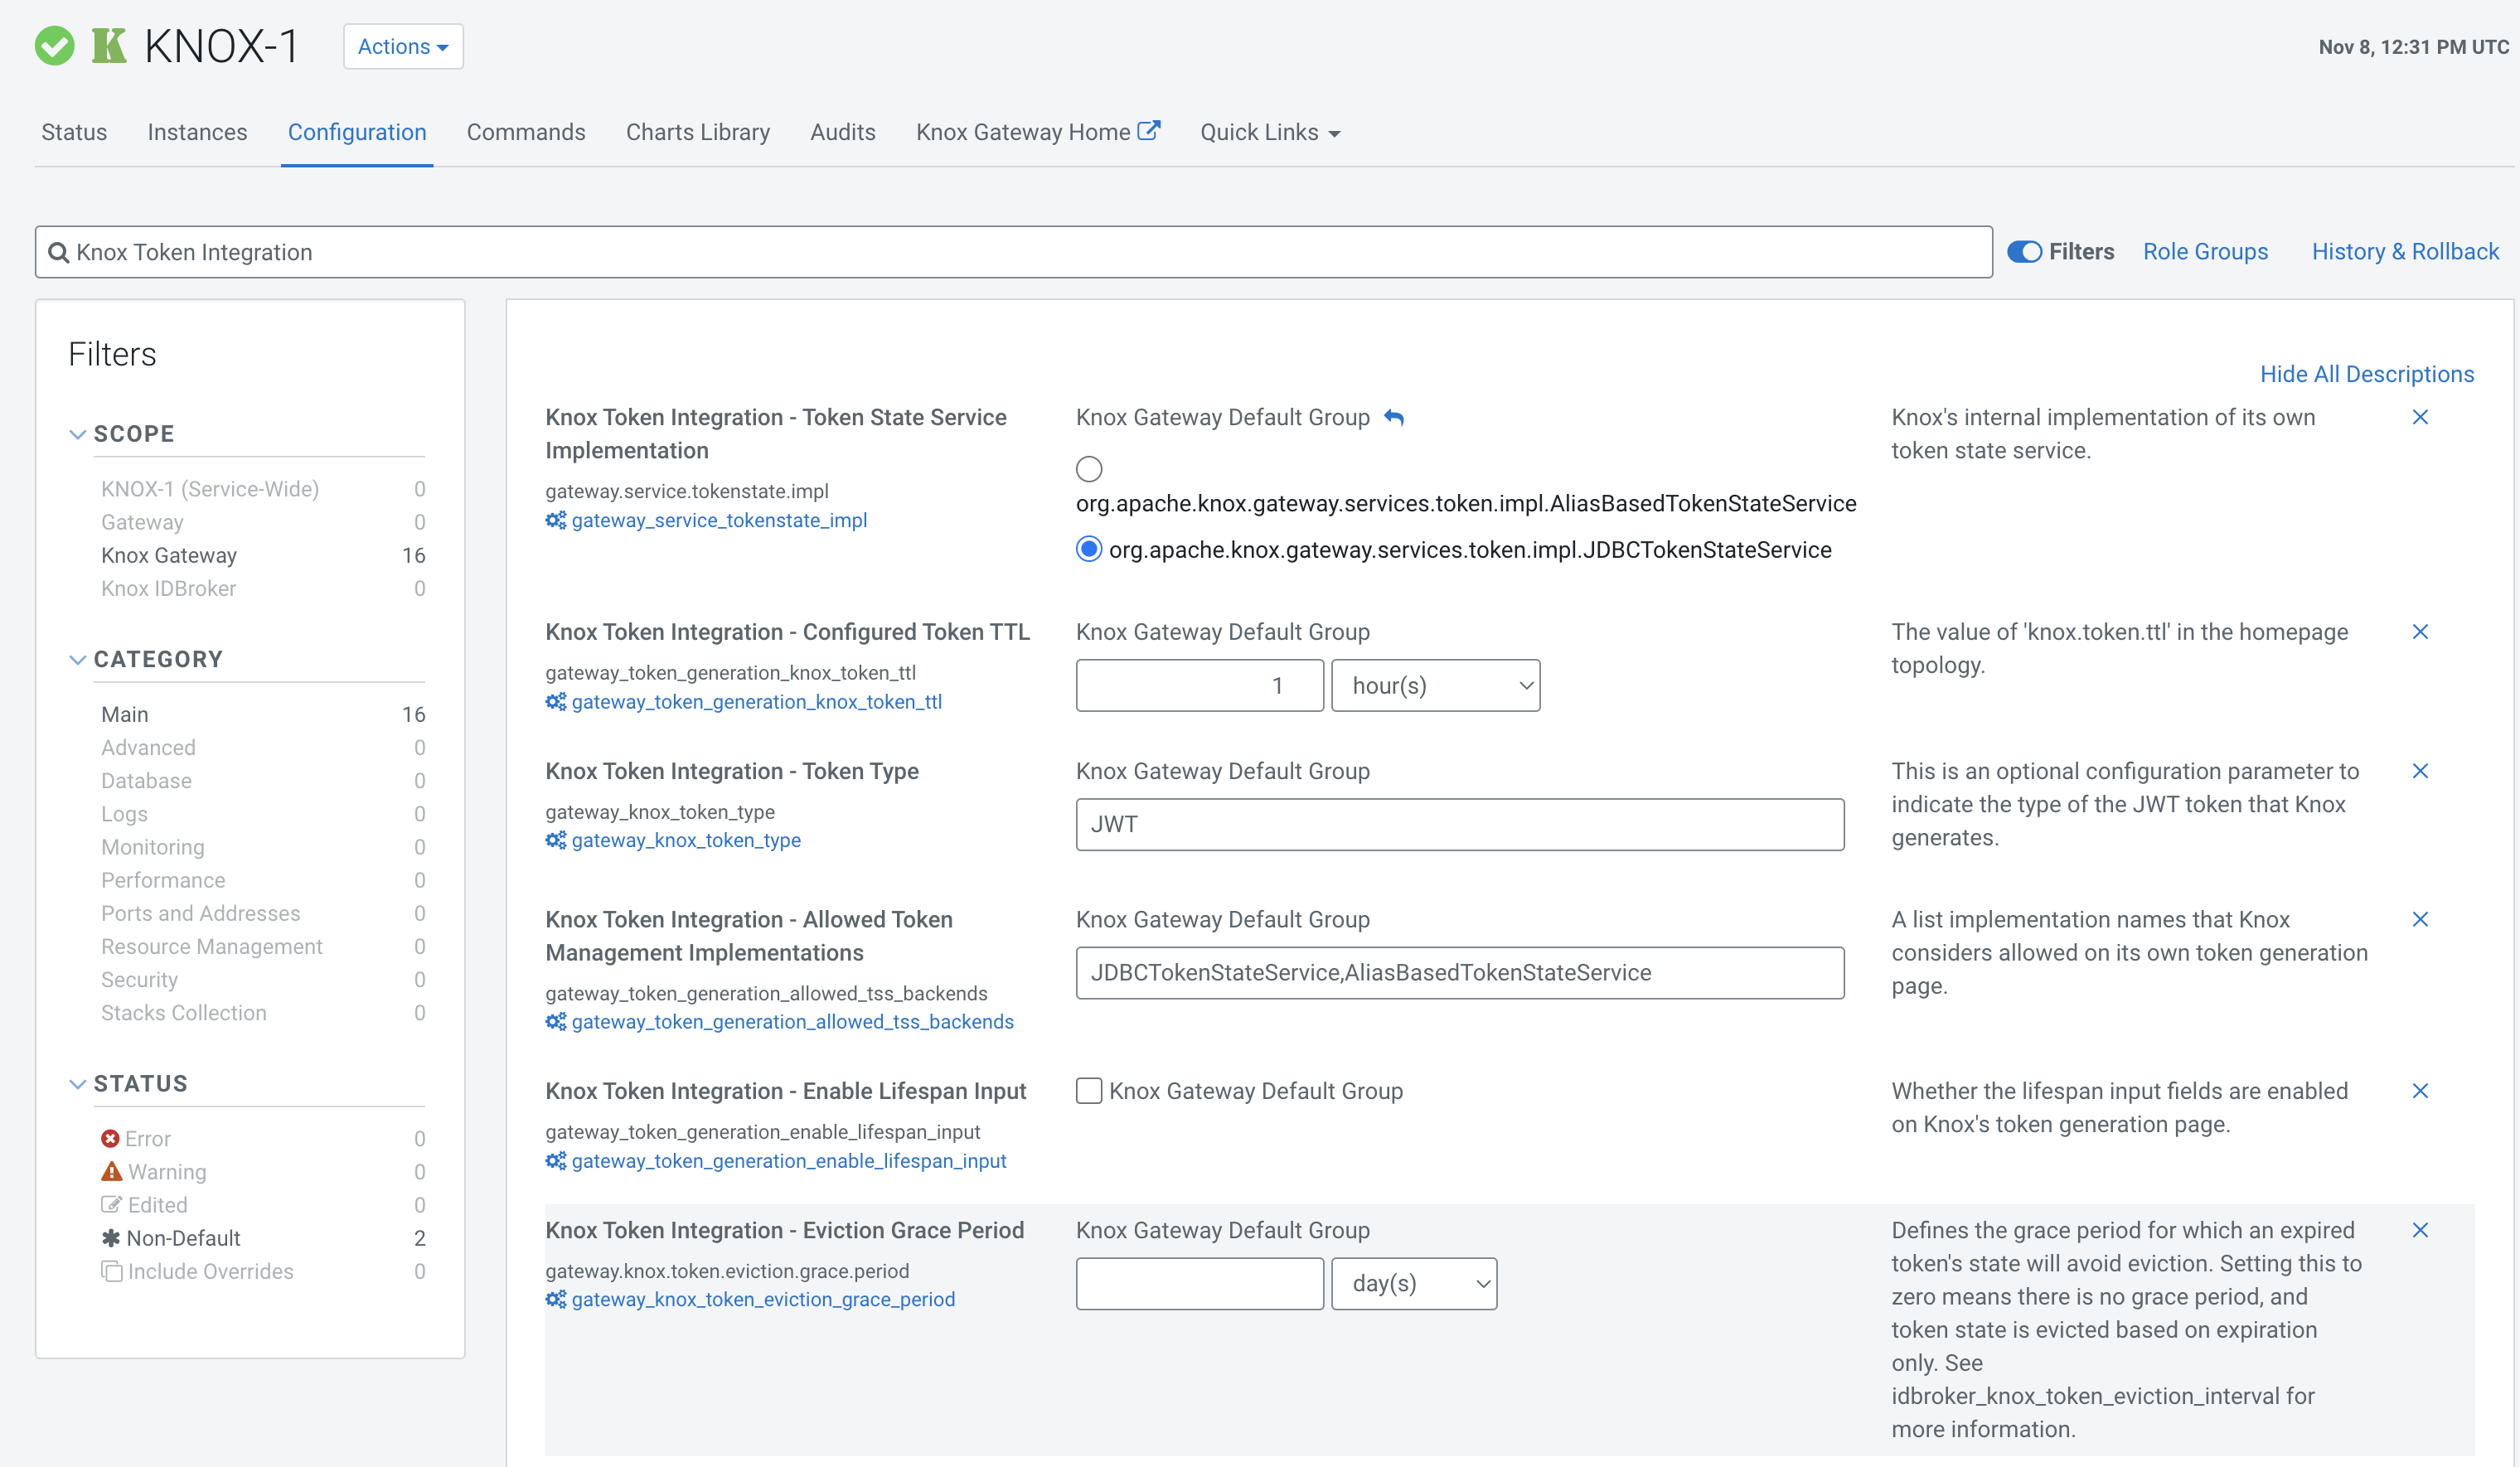Open the hour(s) unit dropdown for Token TTL
2520x1467 pixels.
(x=1435, y=686)
